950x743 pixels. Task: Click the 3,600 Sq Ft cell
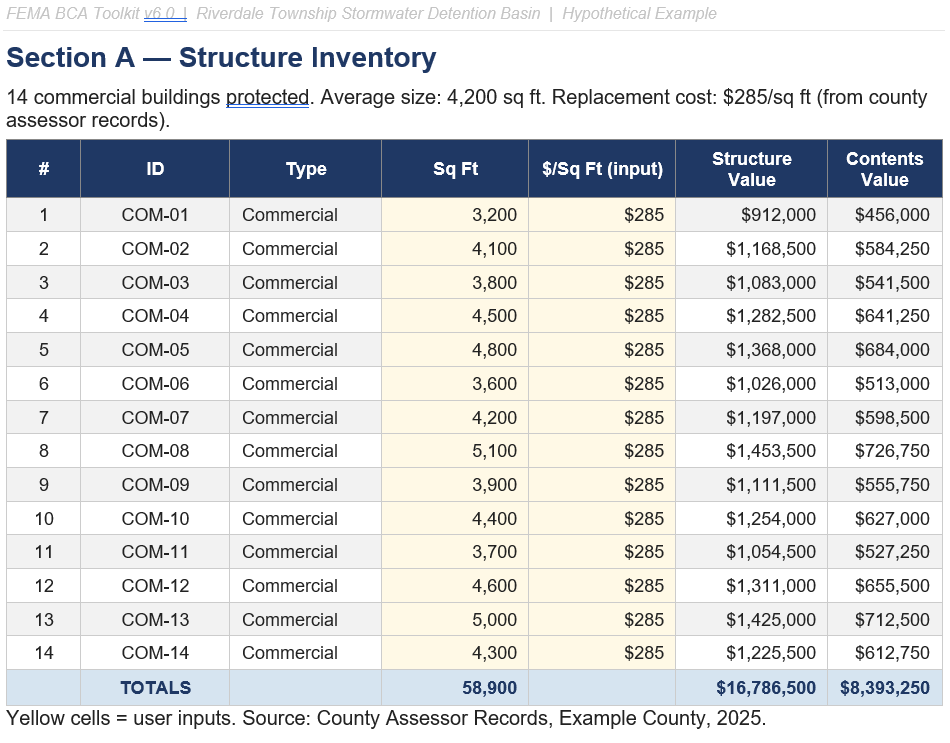pyautogui.click(x=455, y=384)
